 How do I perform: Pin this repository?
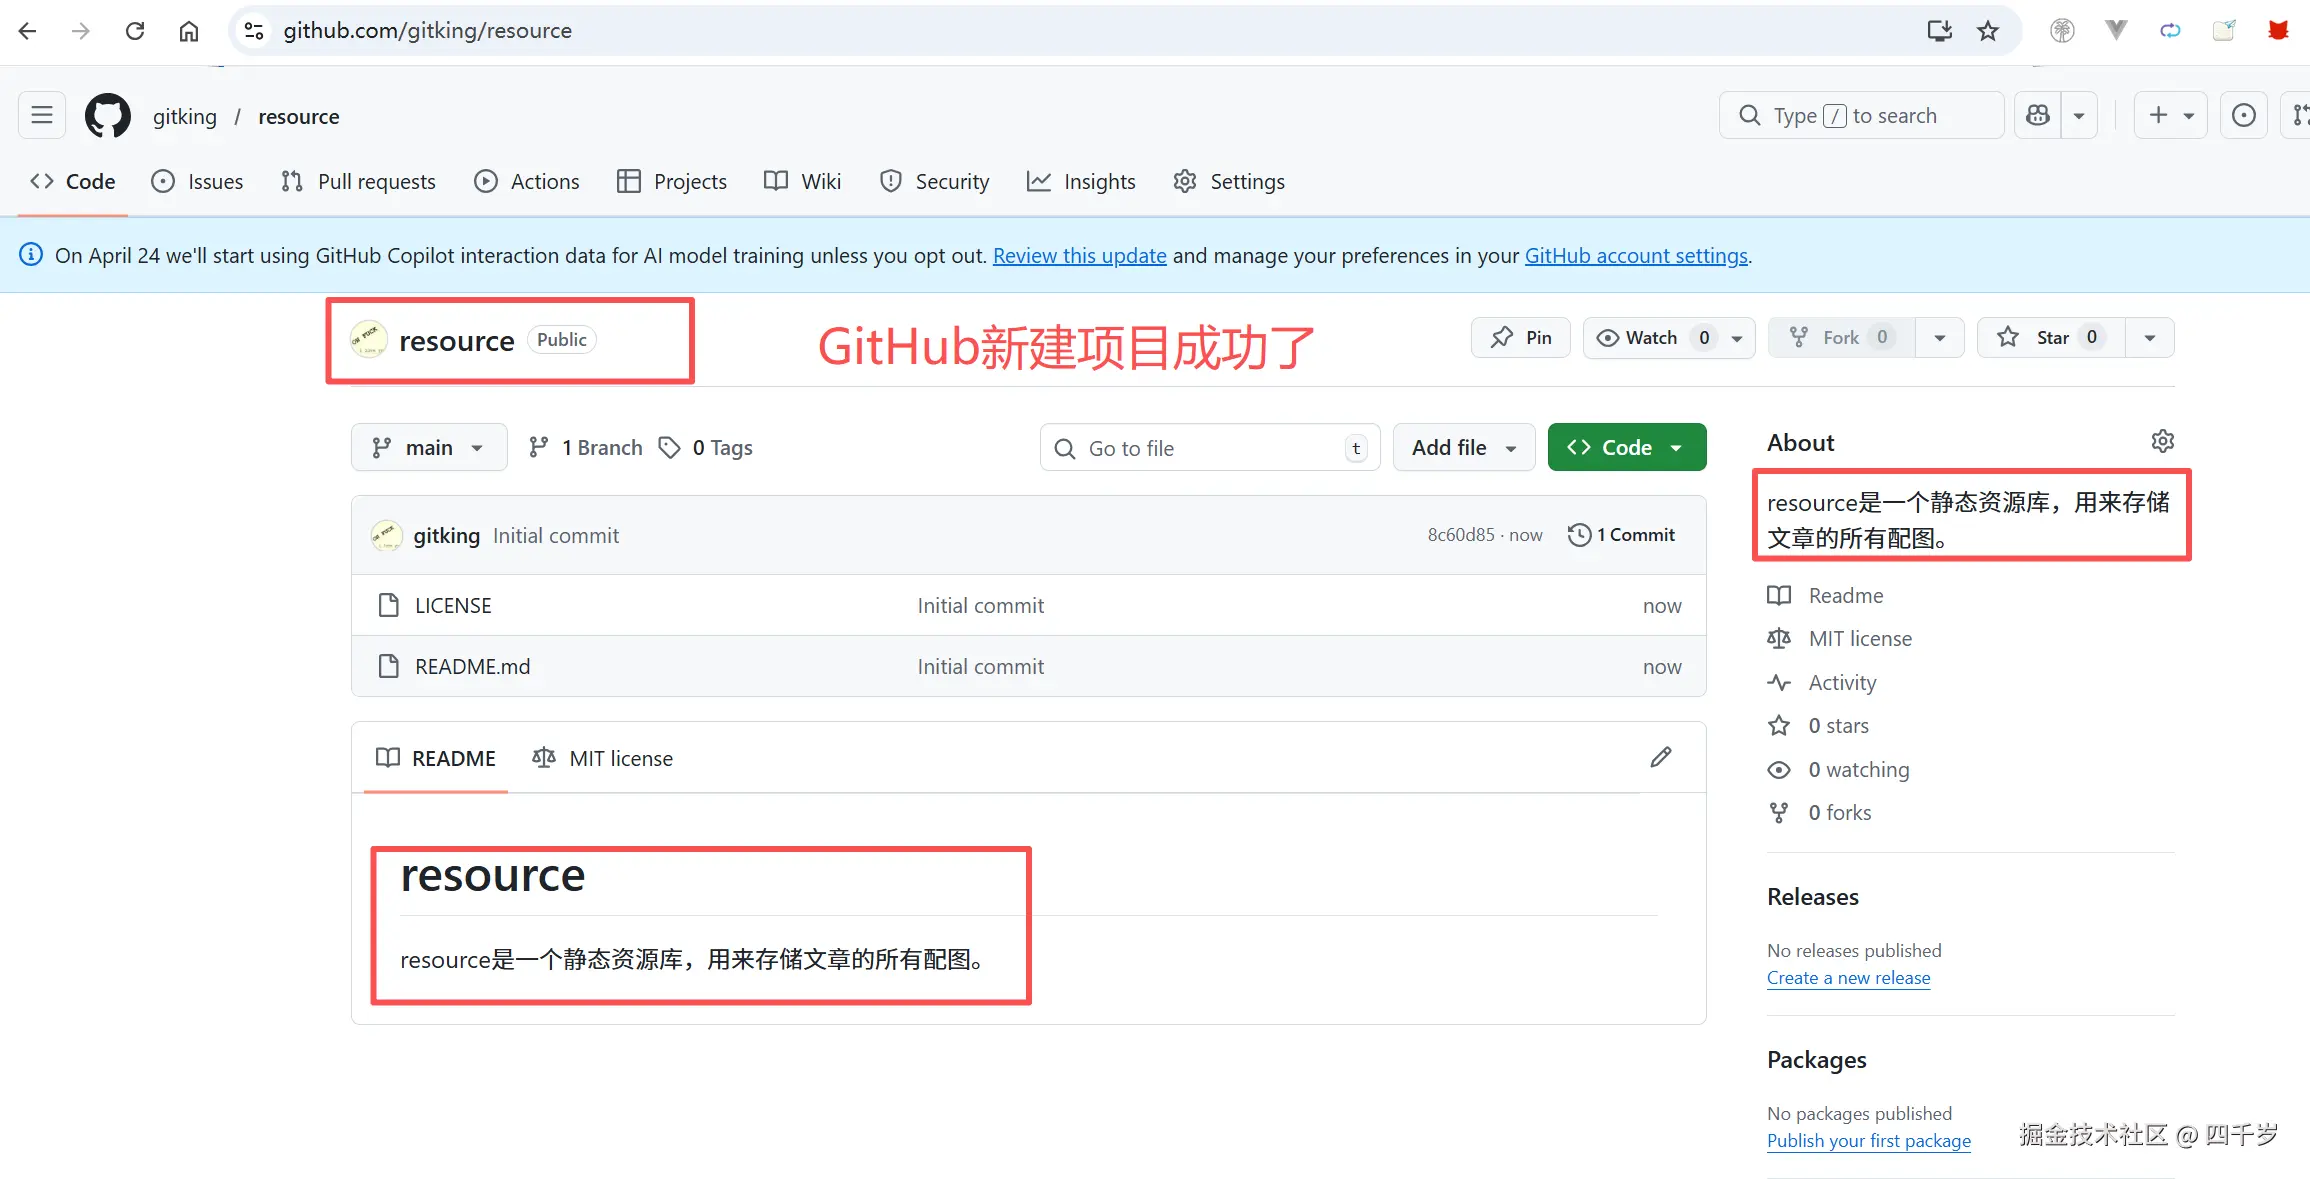pyautogui.click(x=1519, y=337)
